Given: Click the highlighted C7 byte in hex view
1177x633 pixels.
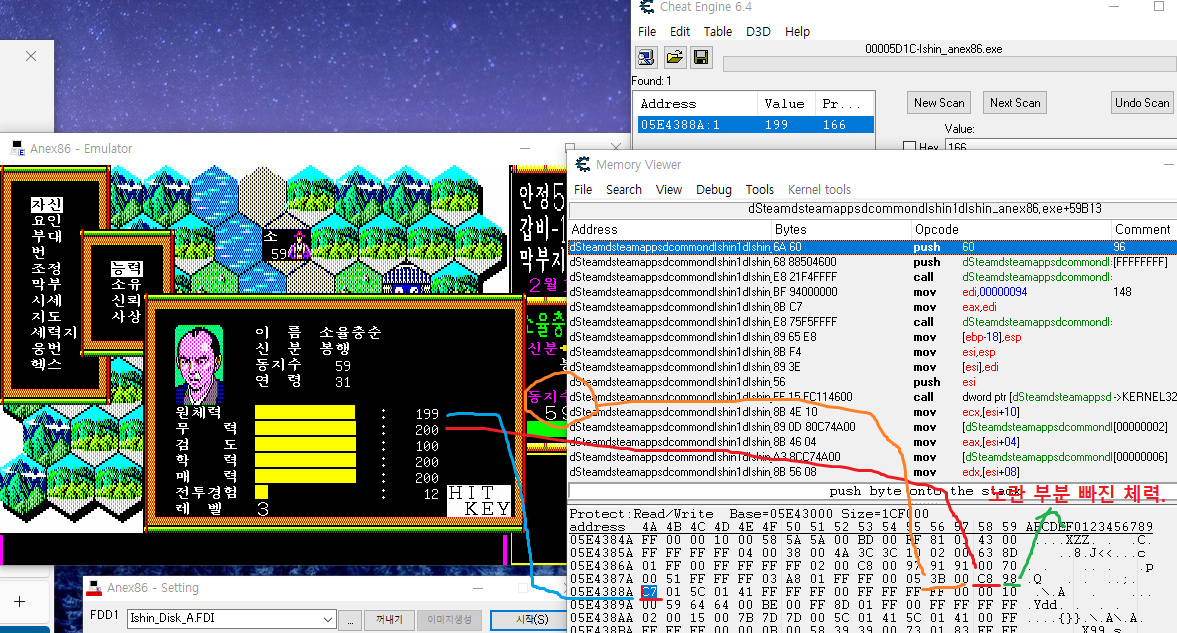Looking at the screenshot, I should pyautogui.click(x=649, y=592).
